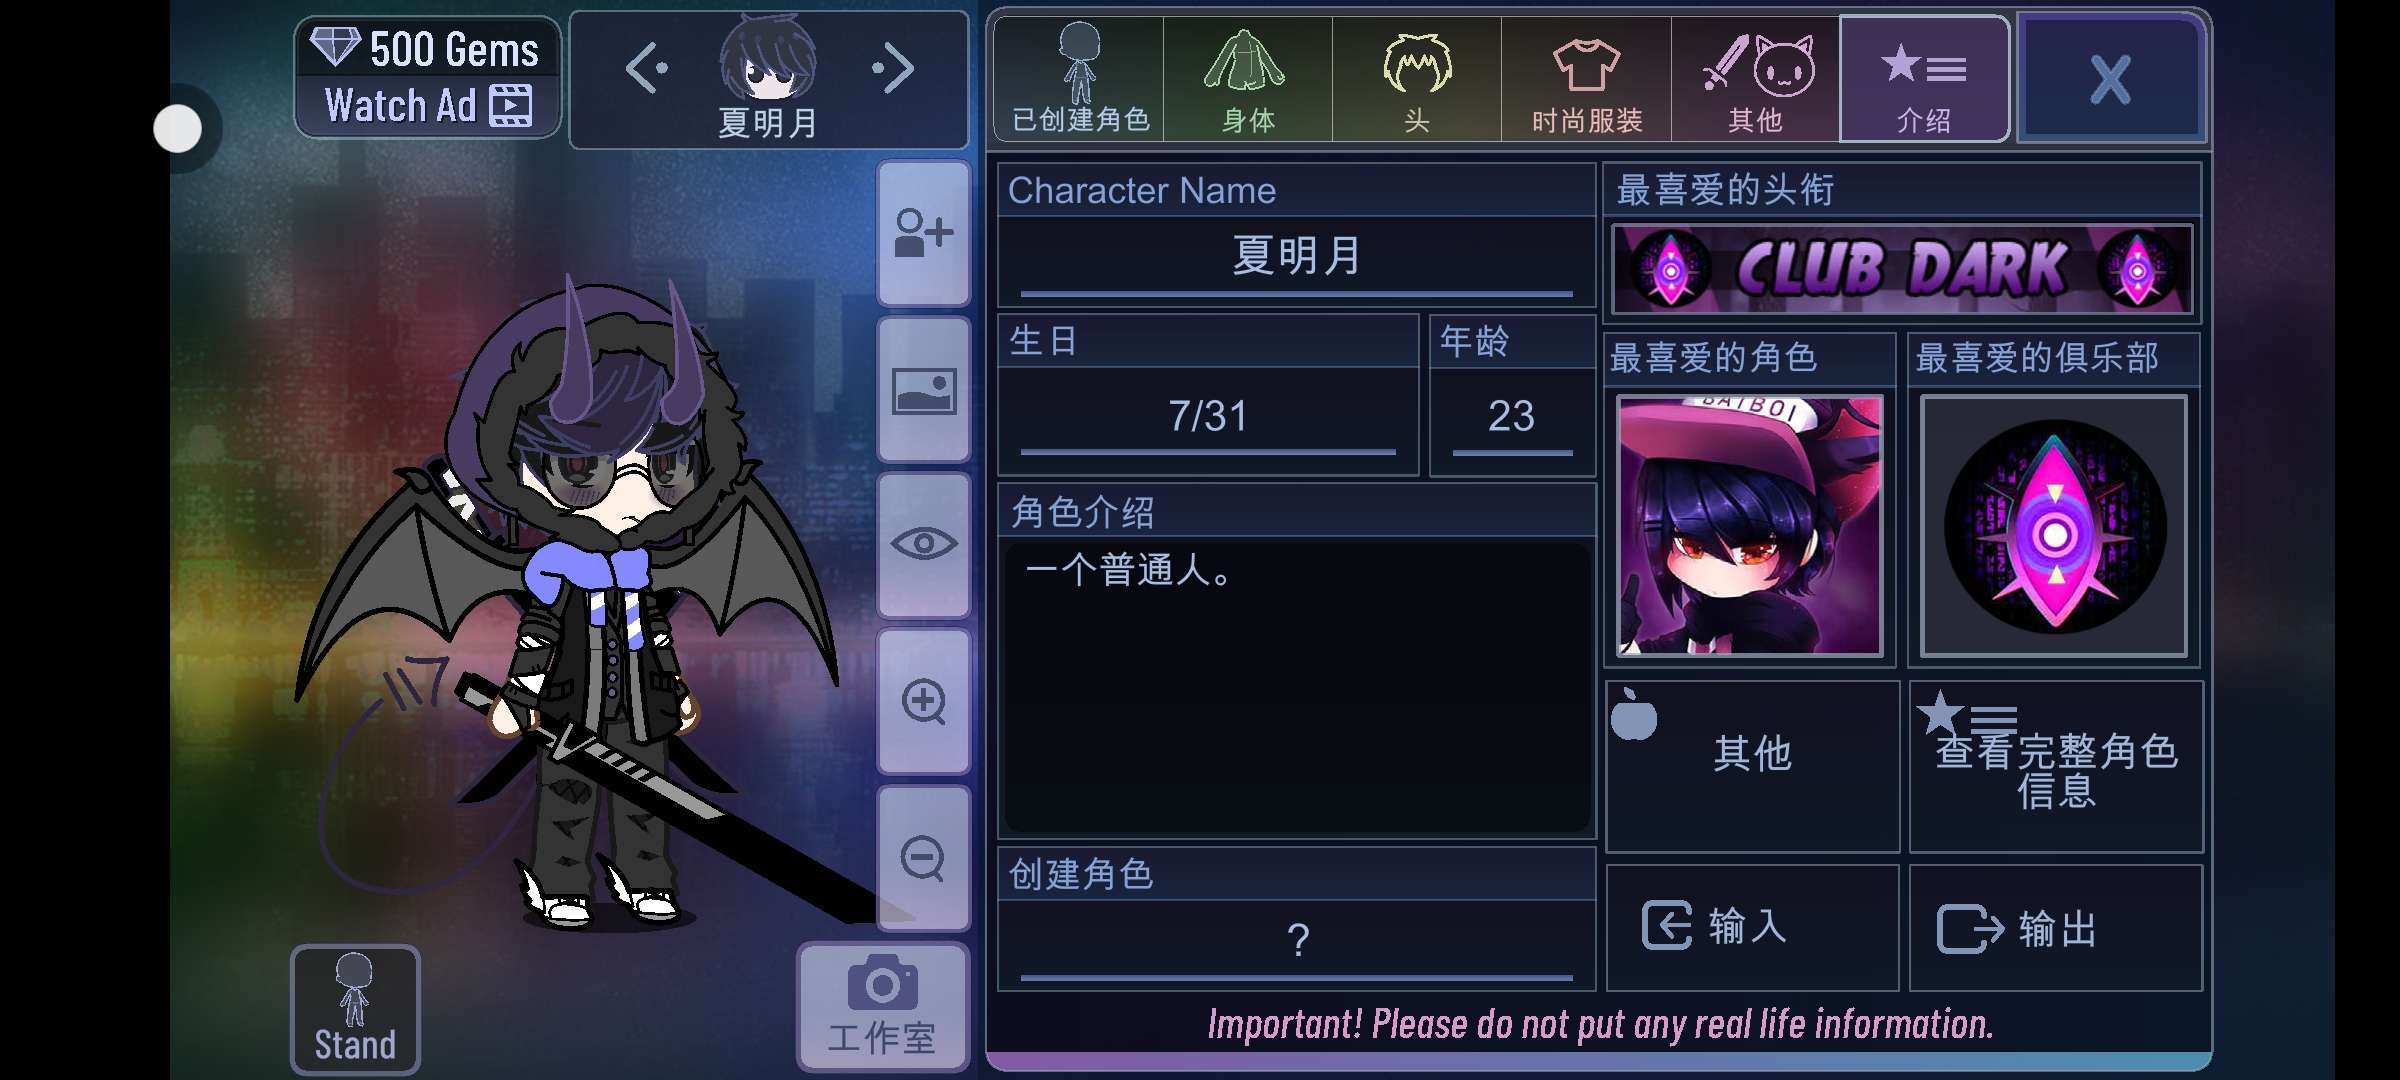
Task: Toggle the eye visibility icon
Action: tap(923, 545)
